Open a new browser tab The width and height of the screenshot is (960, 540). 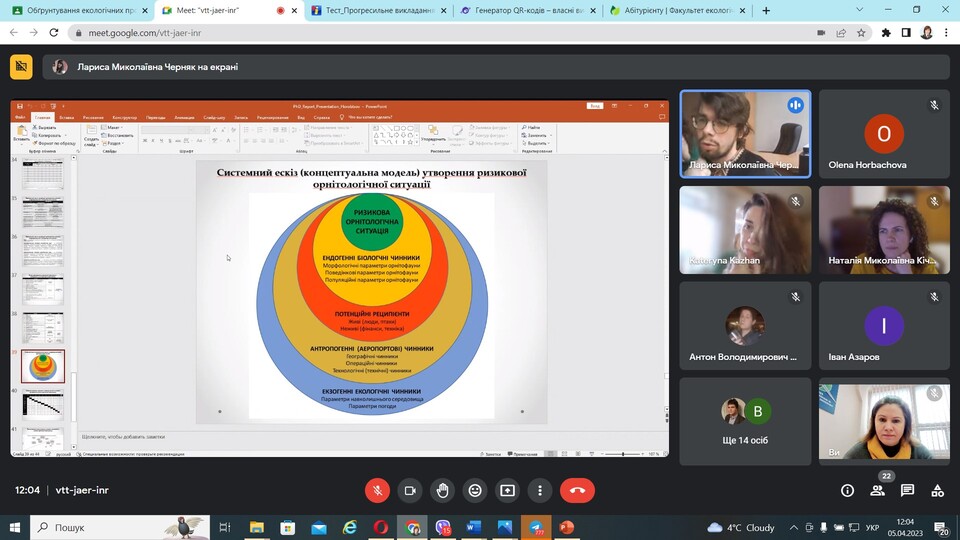tap(767, 10)
